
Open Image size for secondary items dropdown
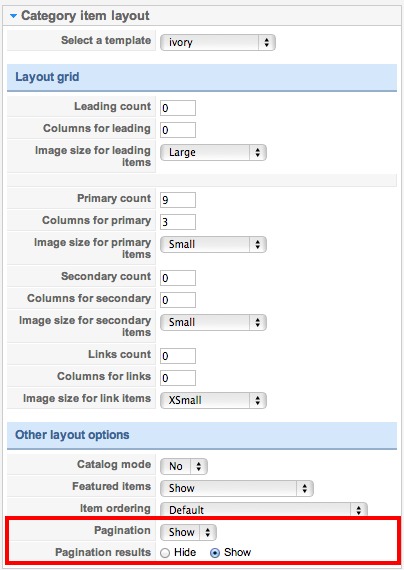click(213, 322)
